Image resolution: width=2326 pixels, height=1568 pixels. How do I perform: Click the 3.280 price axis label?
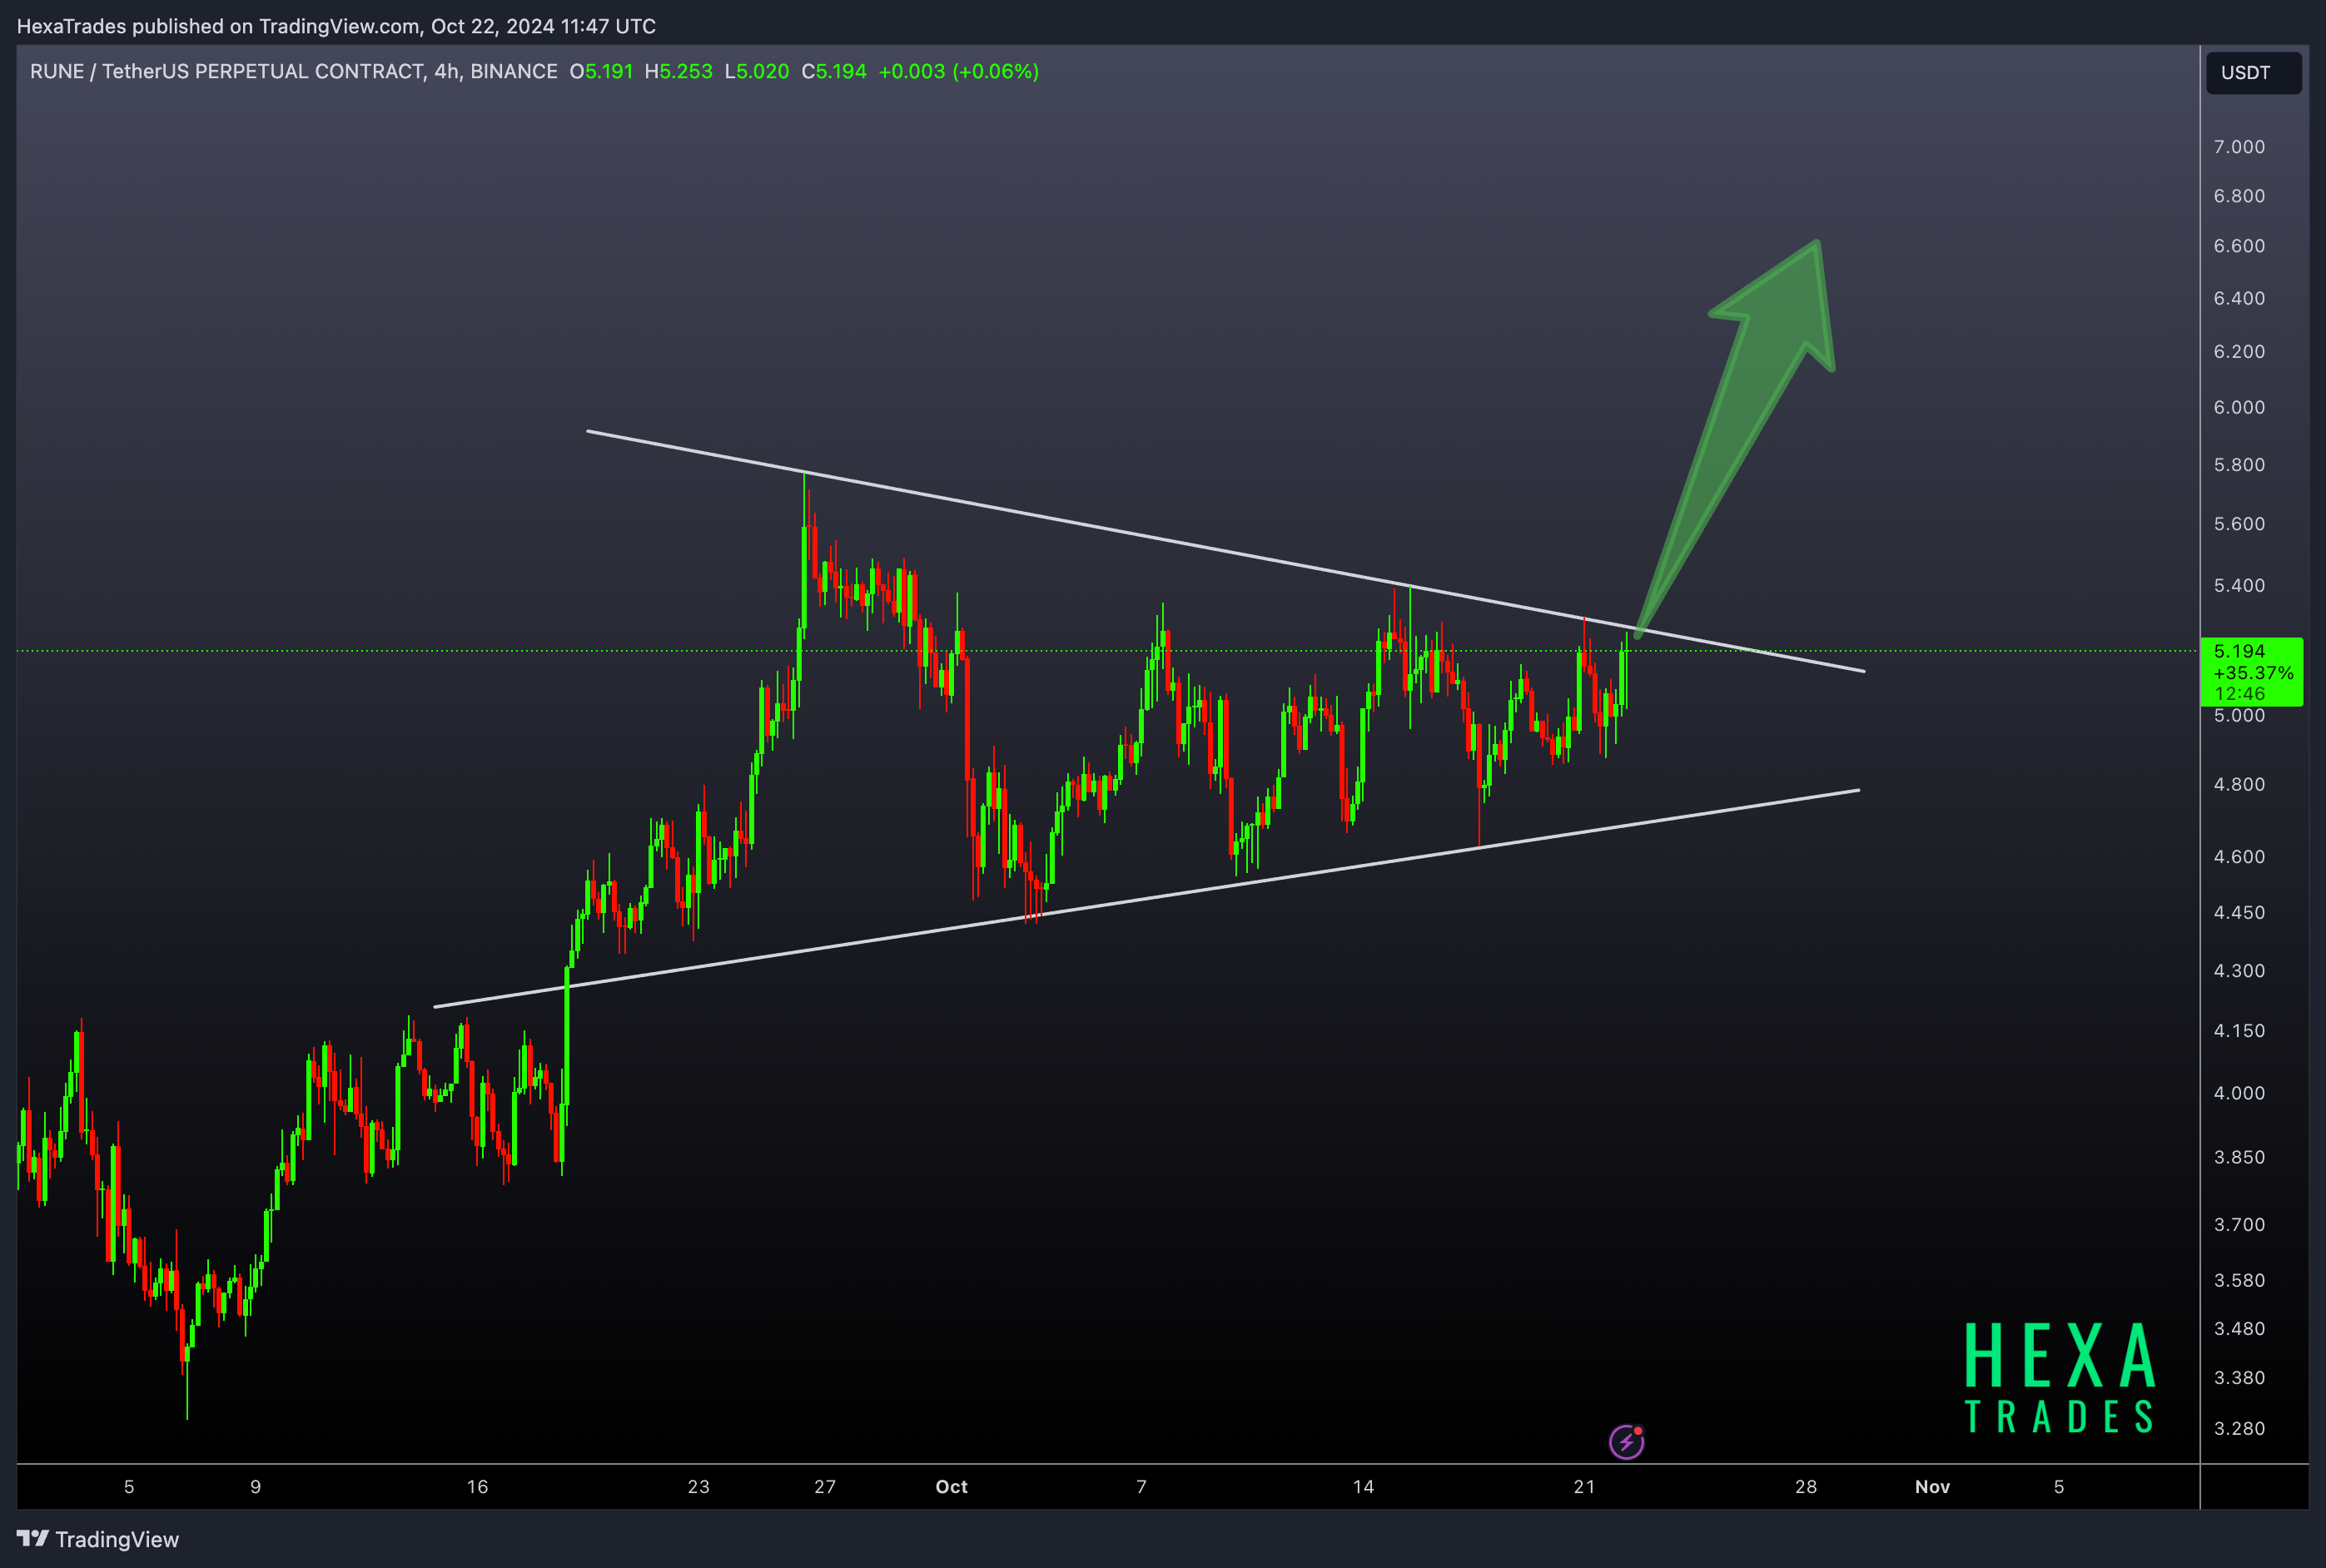point(2239,1428)
